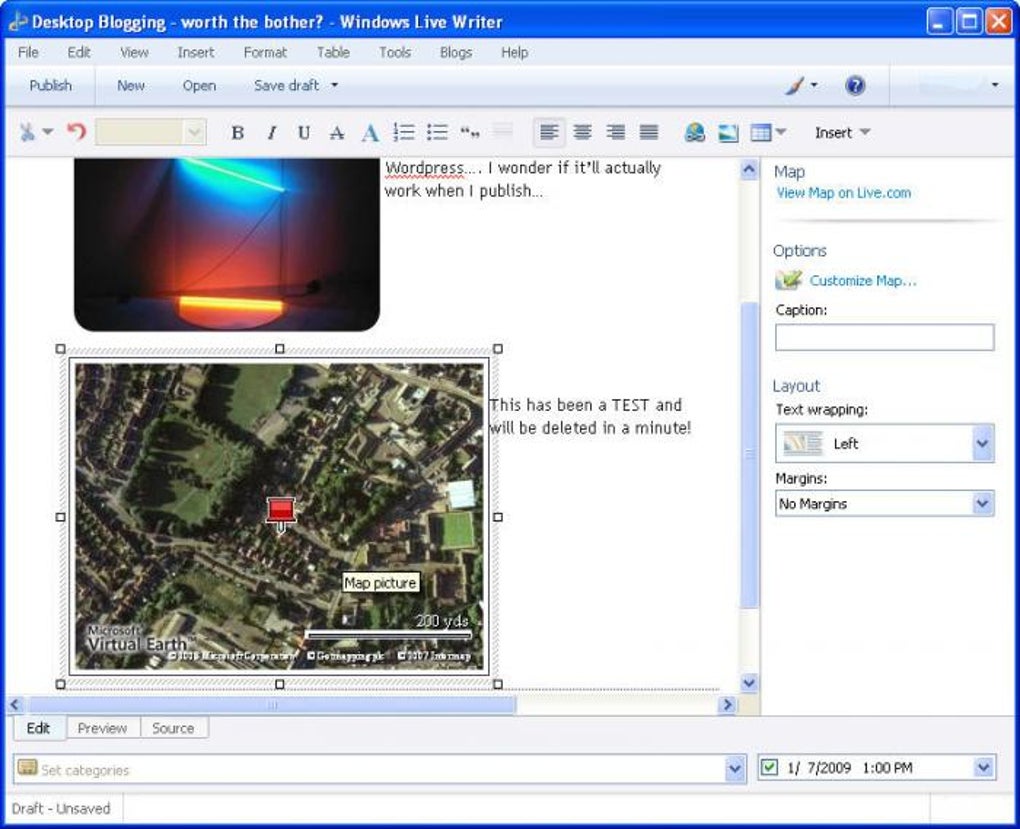Screen dimensions: 1020x829
Task: Click the insert picture icon
Action: point(728,133)
